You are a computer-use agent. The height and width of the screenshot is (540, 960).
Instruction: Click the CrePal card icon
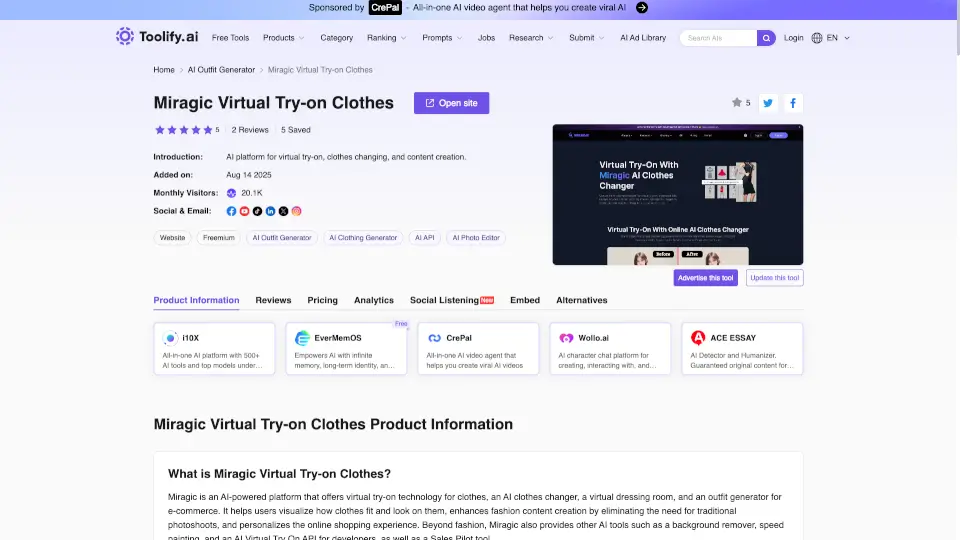click(435, 338)
